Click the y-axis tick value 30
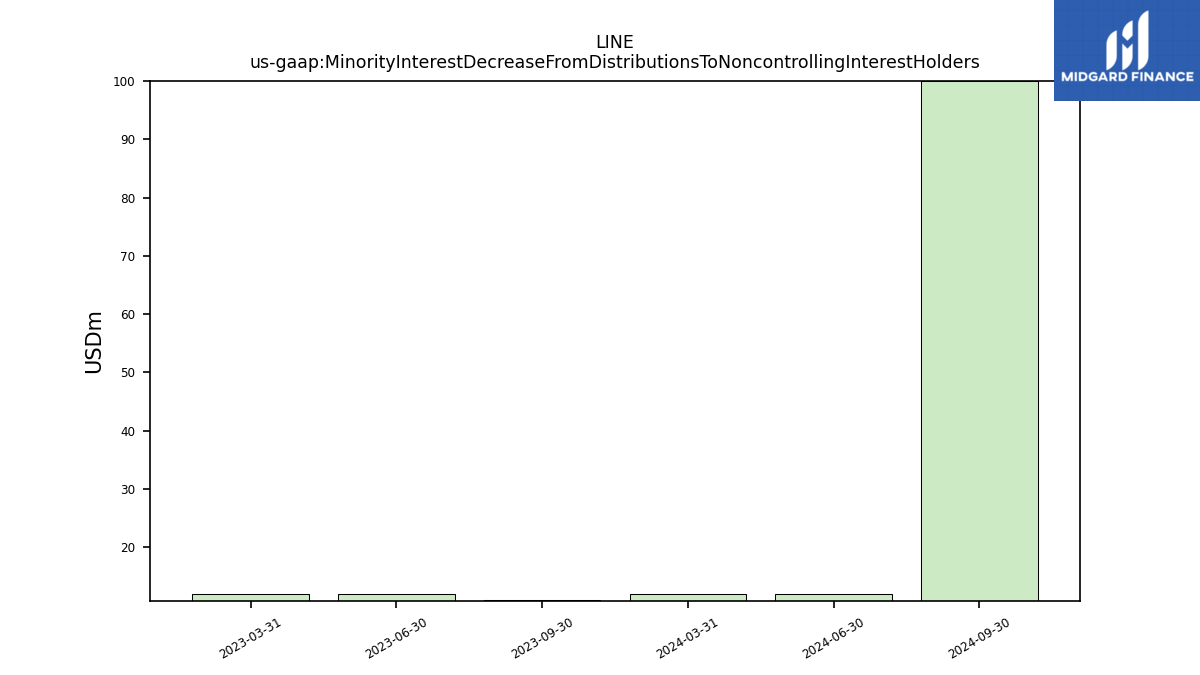Screen dimensions: 1200x675 tap(128, 490)
